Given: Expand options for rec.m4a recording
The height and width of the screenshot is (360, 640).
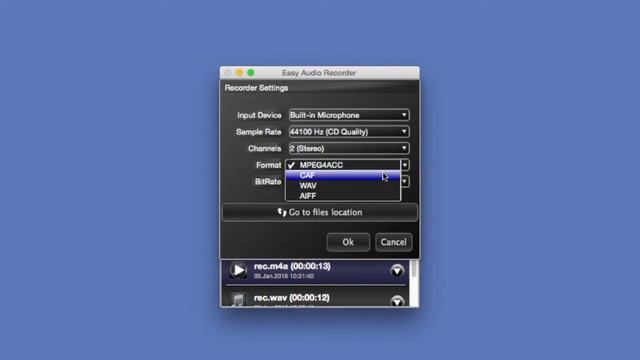Looking at the screenshot, I should (x=397, y=271).
